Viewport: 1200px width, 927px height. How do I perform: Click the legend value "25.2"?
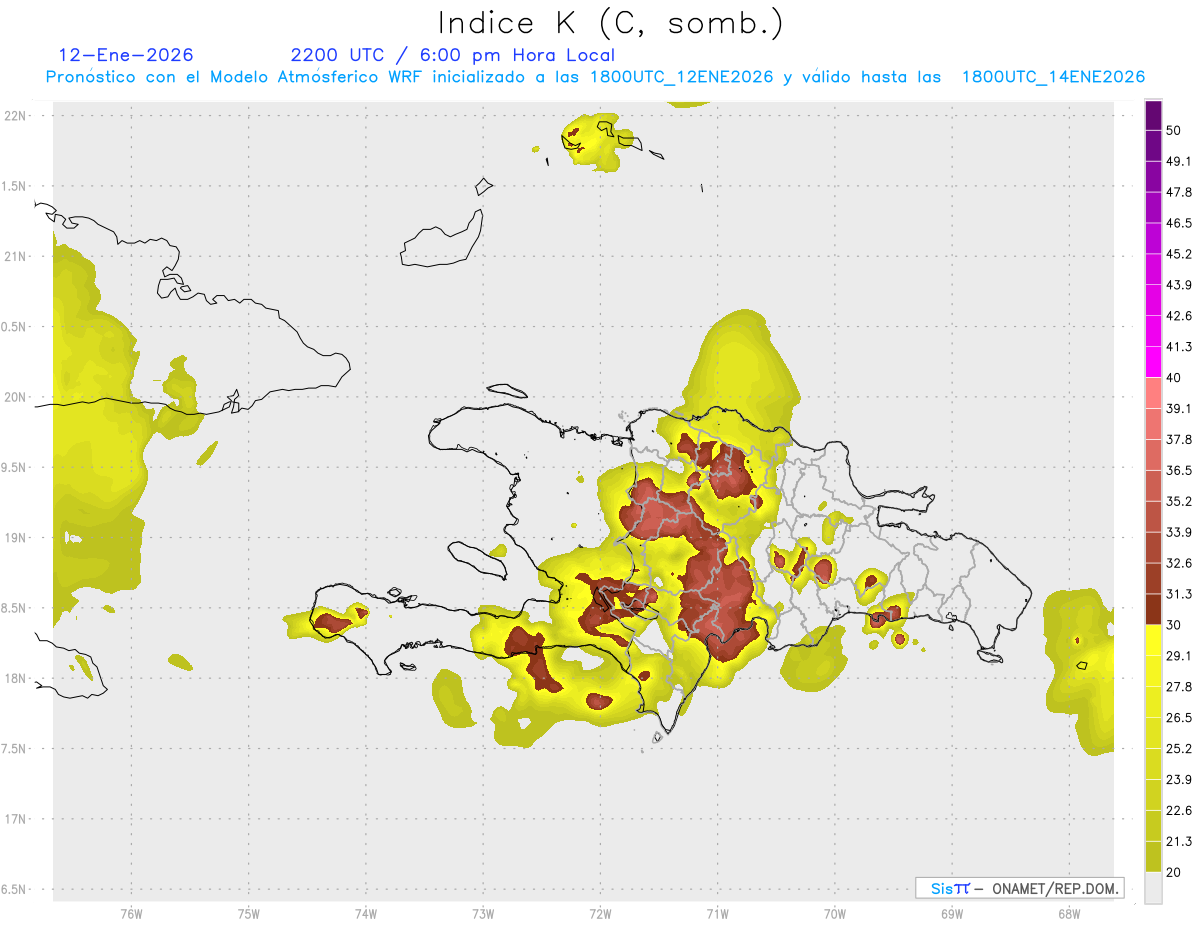(1179, 748)
